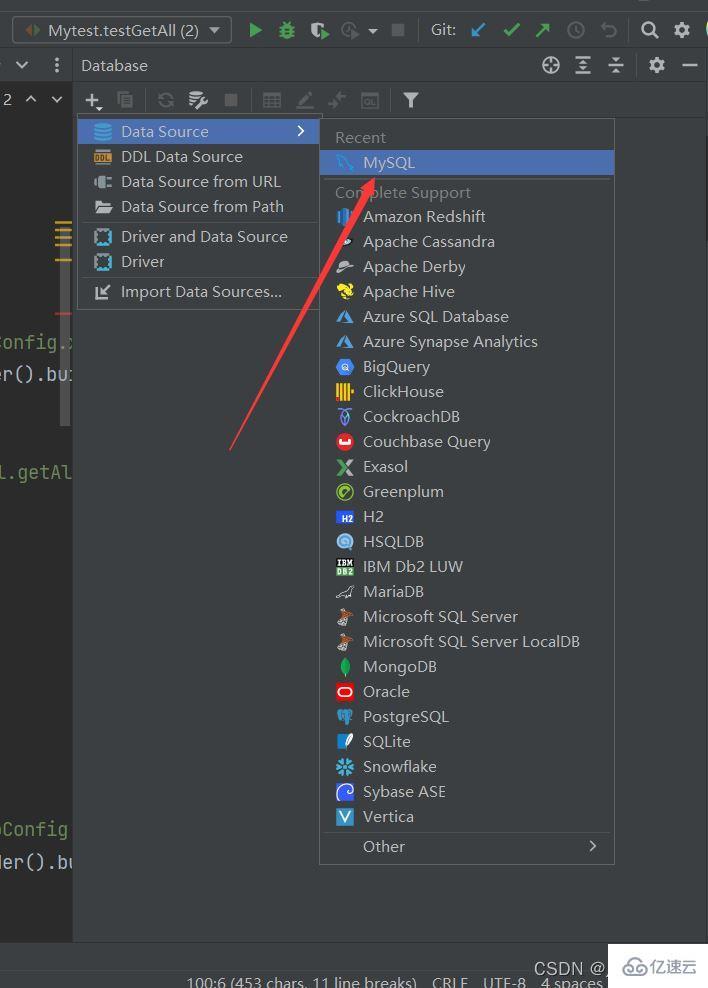The height and width of the screenshot is (988, 708).
Task: Select Azure SQL Database entry
Action: click(x=467, y=316)
